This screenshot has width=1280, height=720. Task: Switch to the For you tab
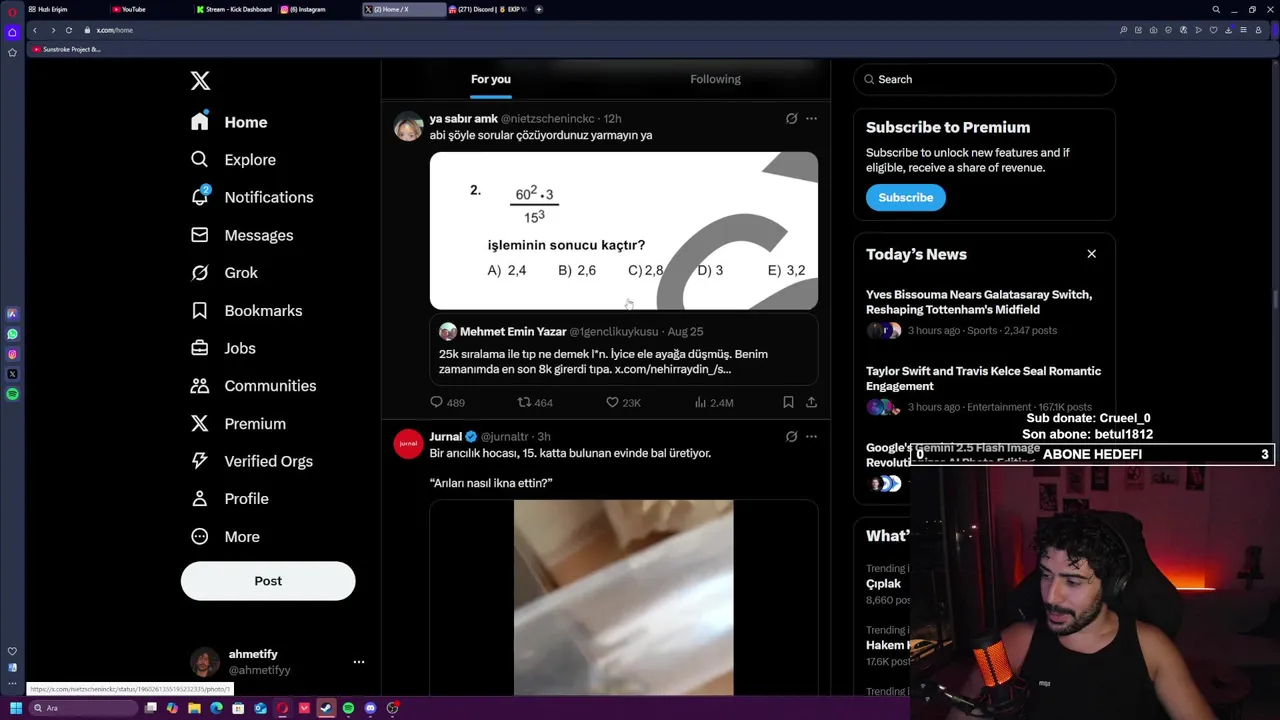pos(491,79)
